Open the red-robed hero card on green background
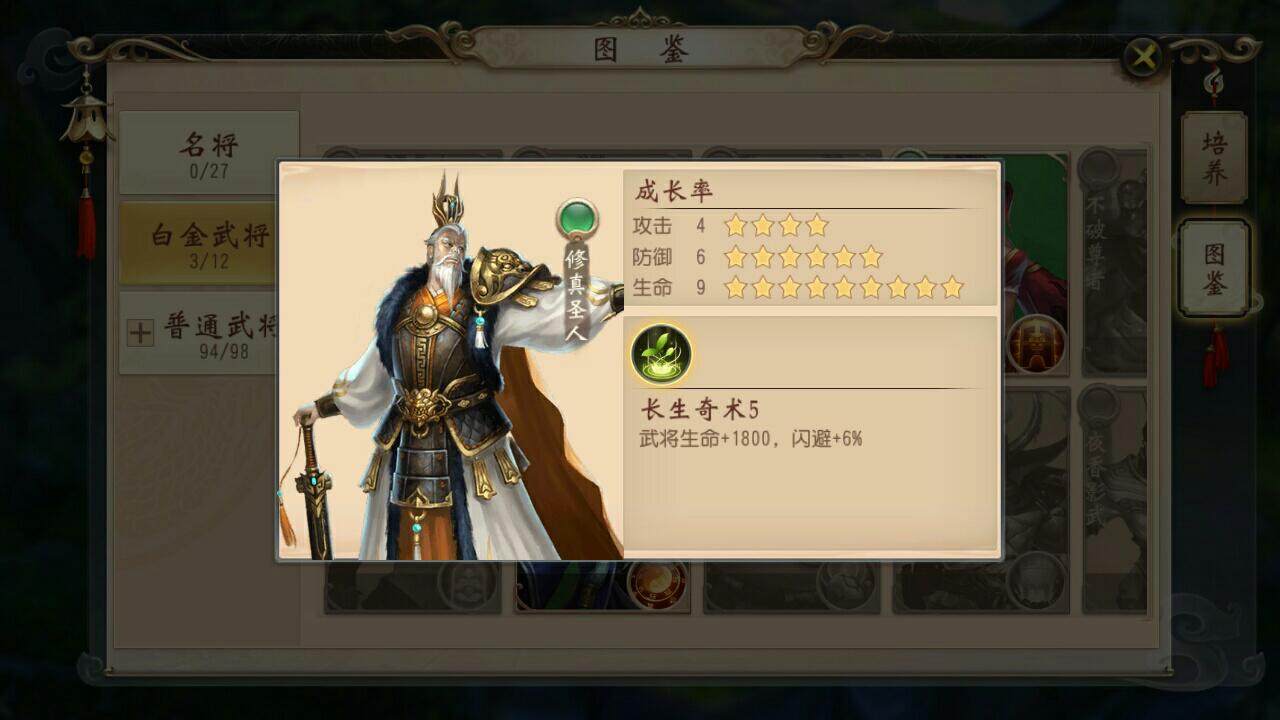Screen dimensions: 1280x720 click(1035, 262)
